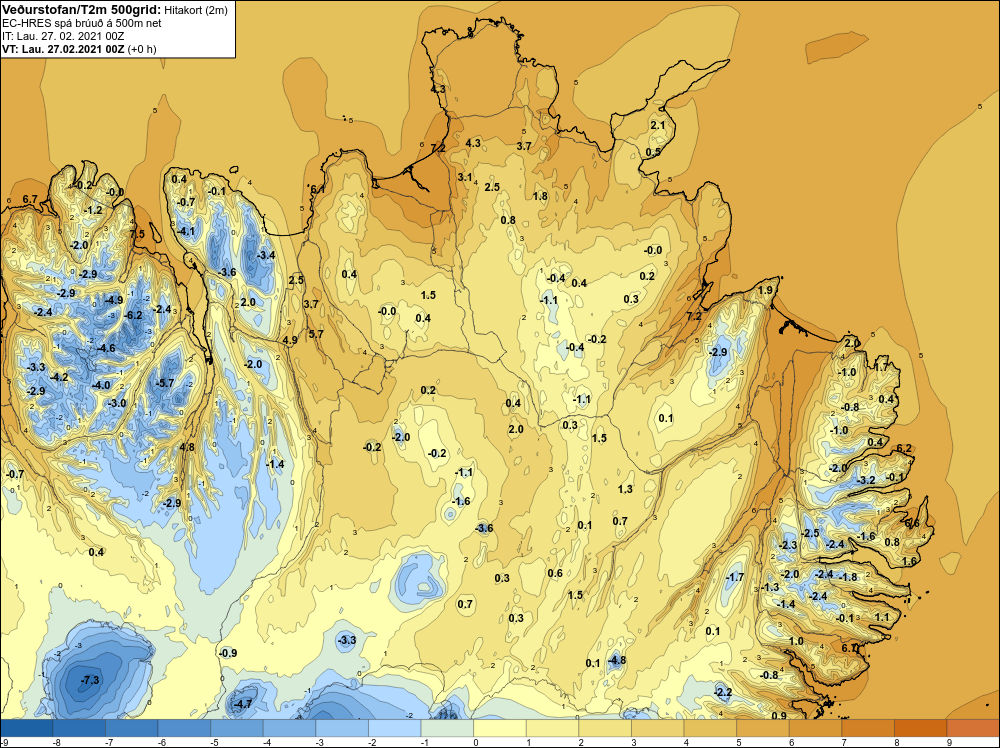Screen dimensions: 1000x748
Task: Click the '(+0 h)' forecast offset text
Action: 142,49
